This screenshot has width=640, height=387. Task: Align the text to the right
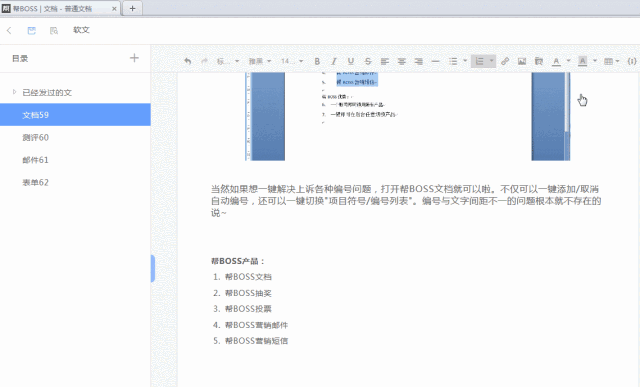(x=419, y=61)
